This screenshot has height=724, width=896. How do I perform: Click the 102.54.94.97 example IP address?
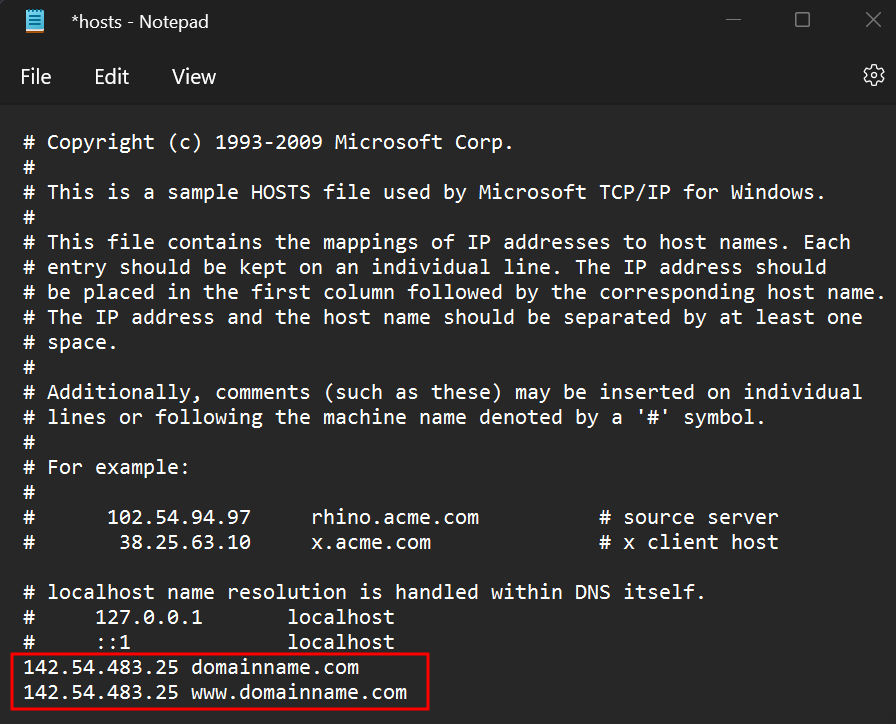pos(179,517)
